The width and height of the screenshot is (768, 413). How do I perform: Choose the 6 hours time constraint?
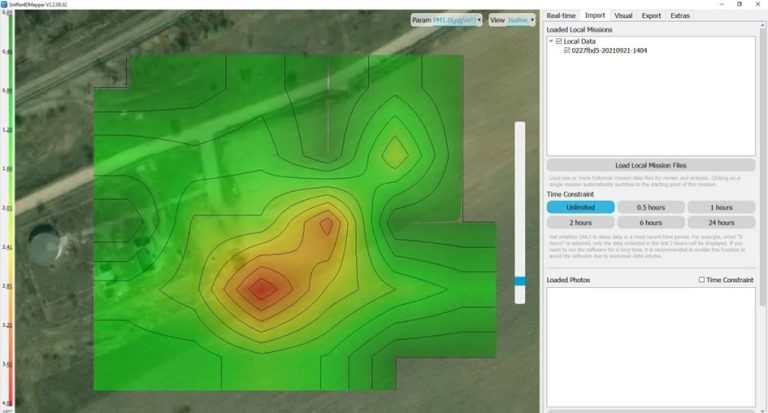tap(650, 222)
